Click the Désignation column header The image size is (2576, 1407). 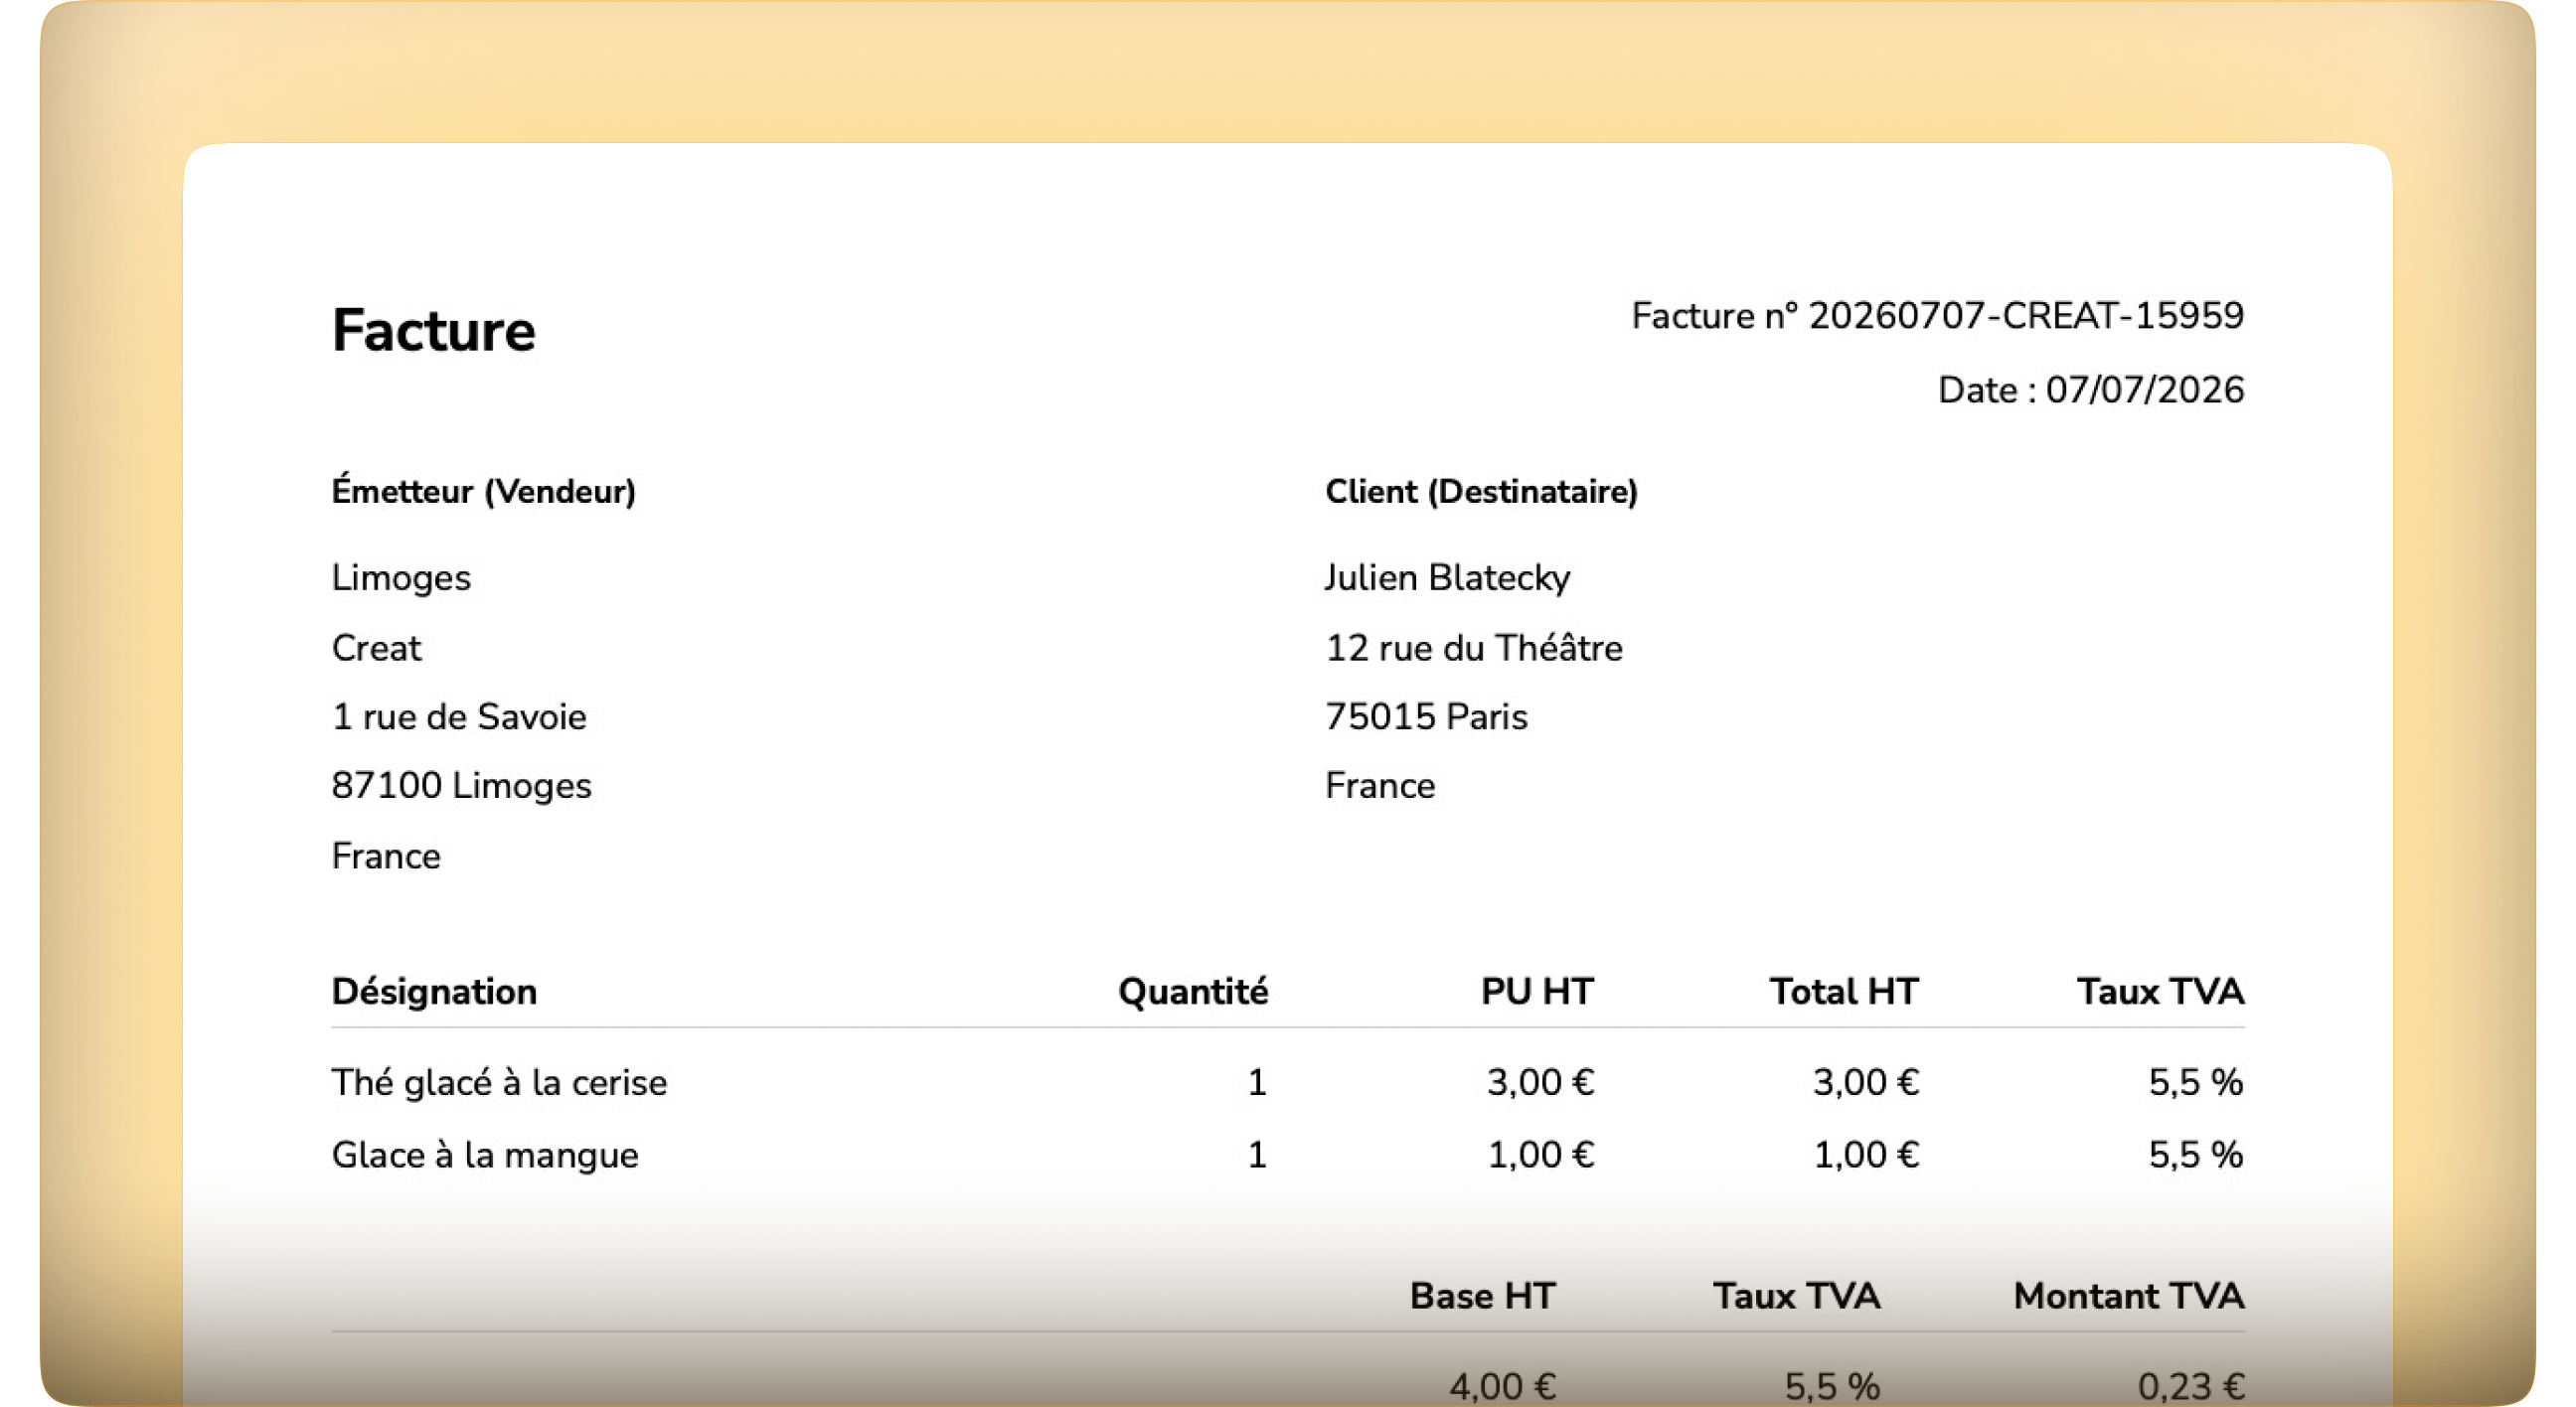[434, 992]
